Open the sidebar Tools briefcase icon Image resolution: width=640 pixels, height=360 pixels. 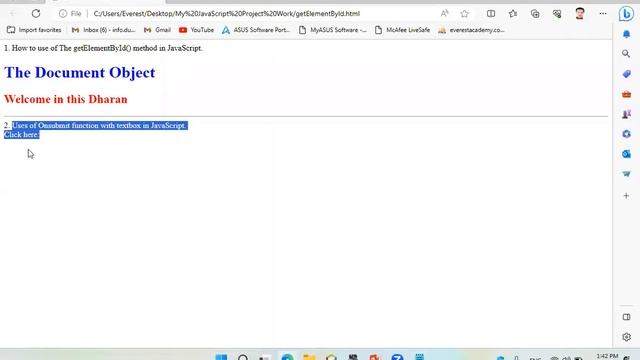point(627,94)
